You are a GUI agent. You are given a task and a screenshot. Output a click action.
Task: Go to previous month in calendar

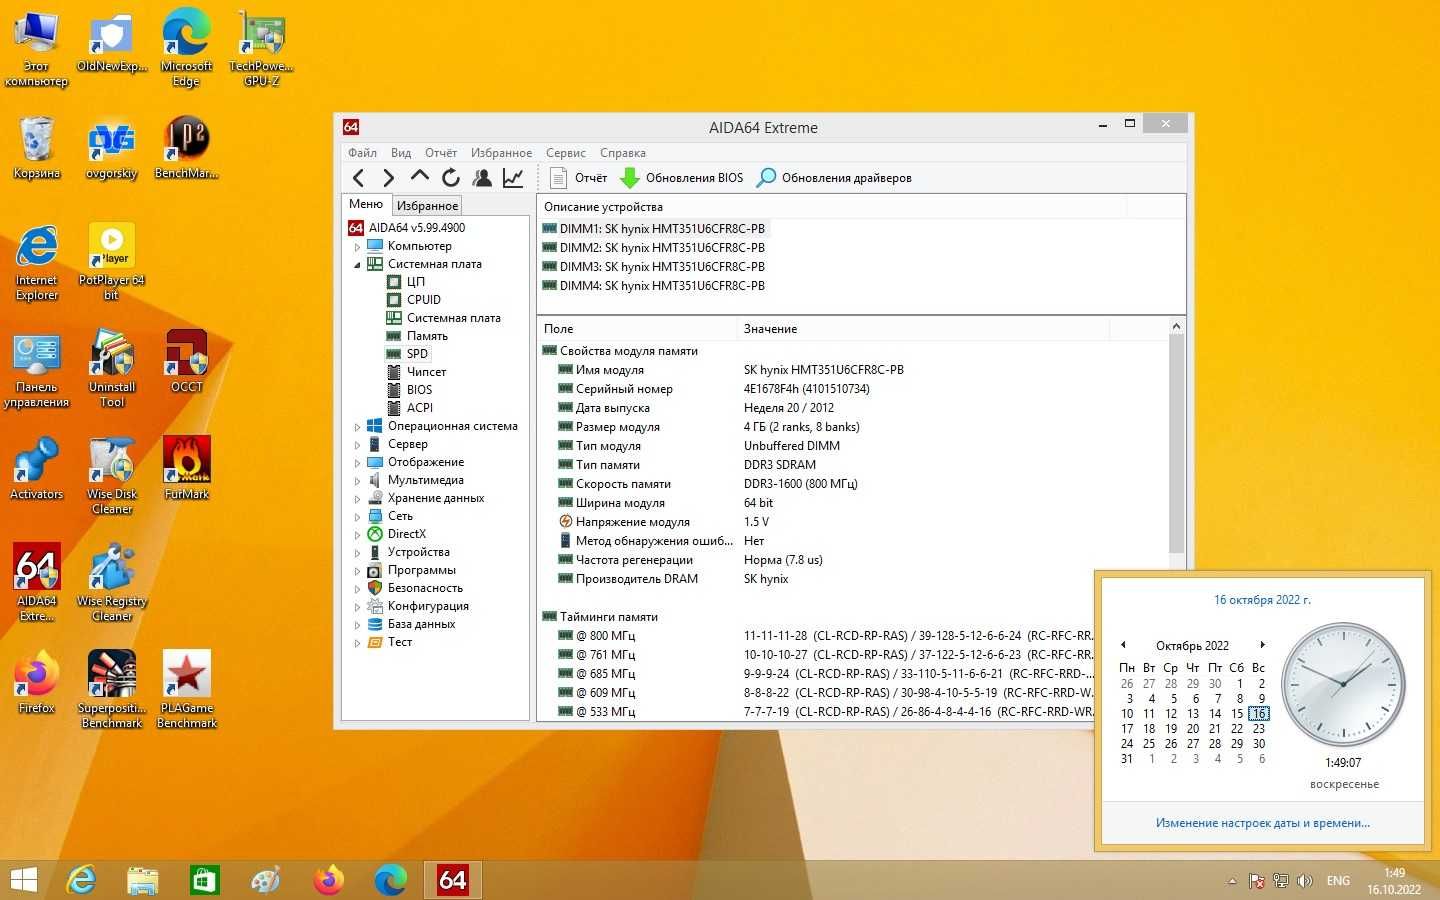pyautogui.click(x=1123, y=645)
